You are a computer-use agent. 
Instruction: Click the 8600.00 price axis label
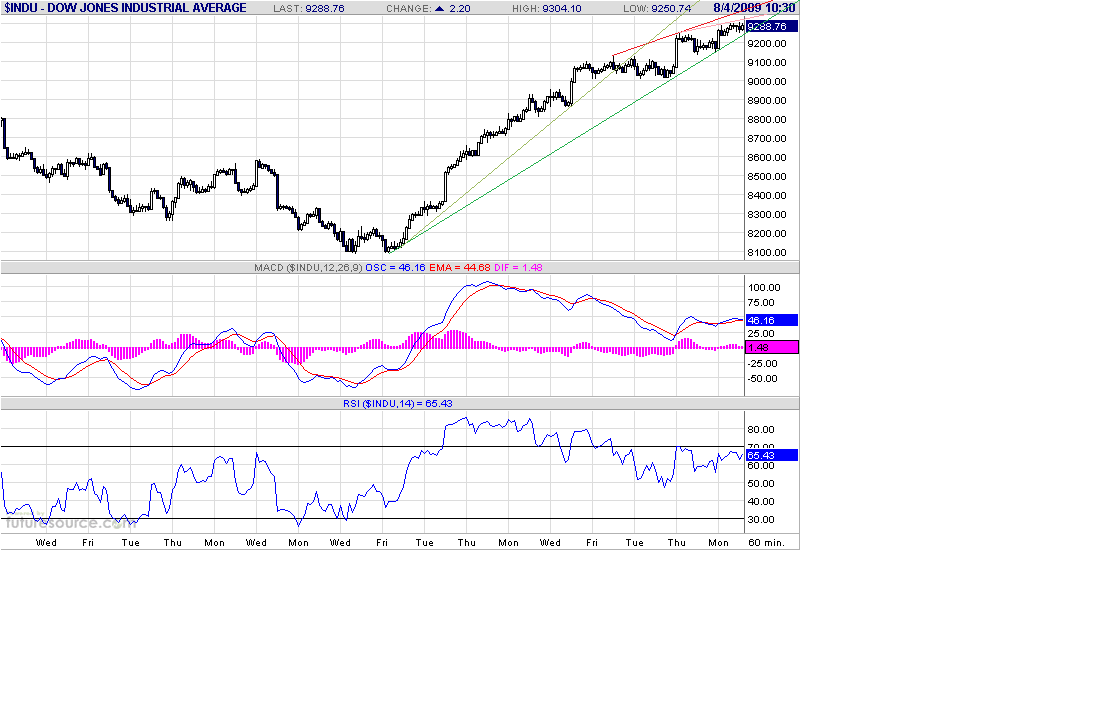click(767, 157)
